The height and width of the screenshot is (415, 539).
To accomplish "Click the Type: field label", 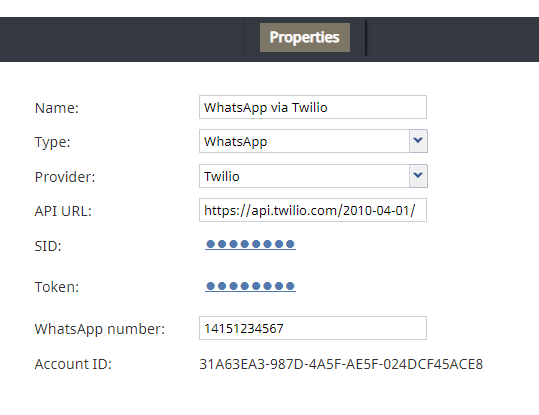I will 52,142.
